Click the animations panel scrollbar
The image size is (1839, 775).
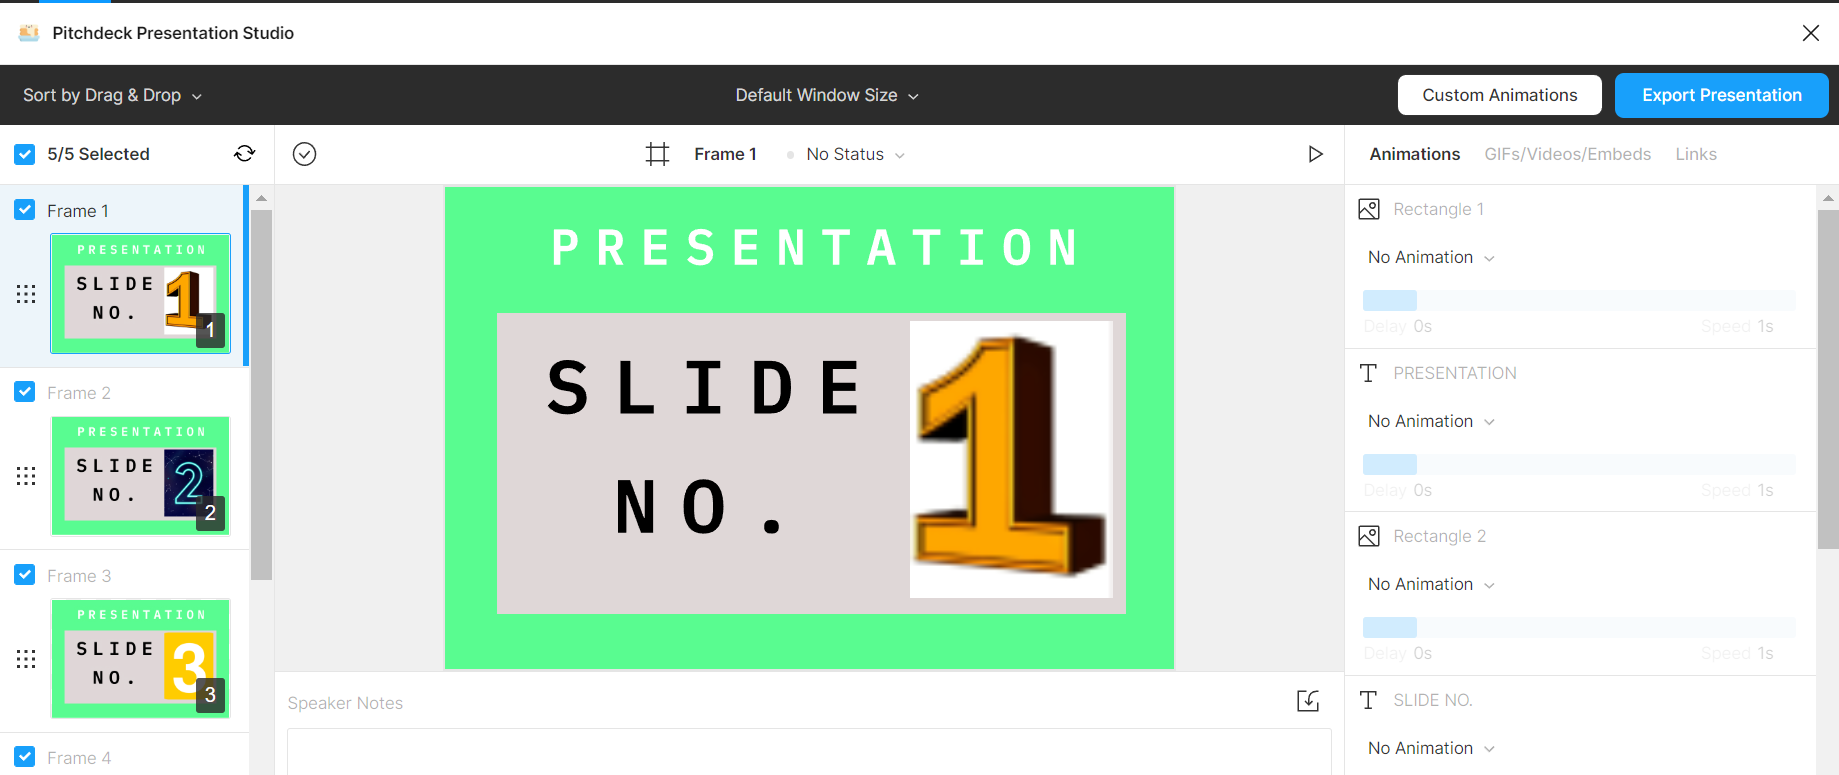(x=1828, y=380)
